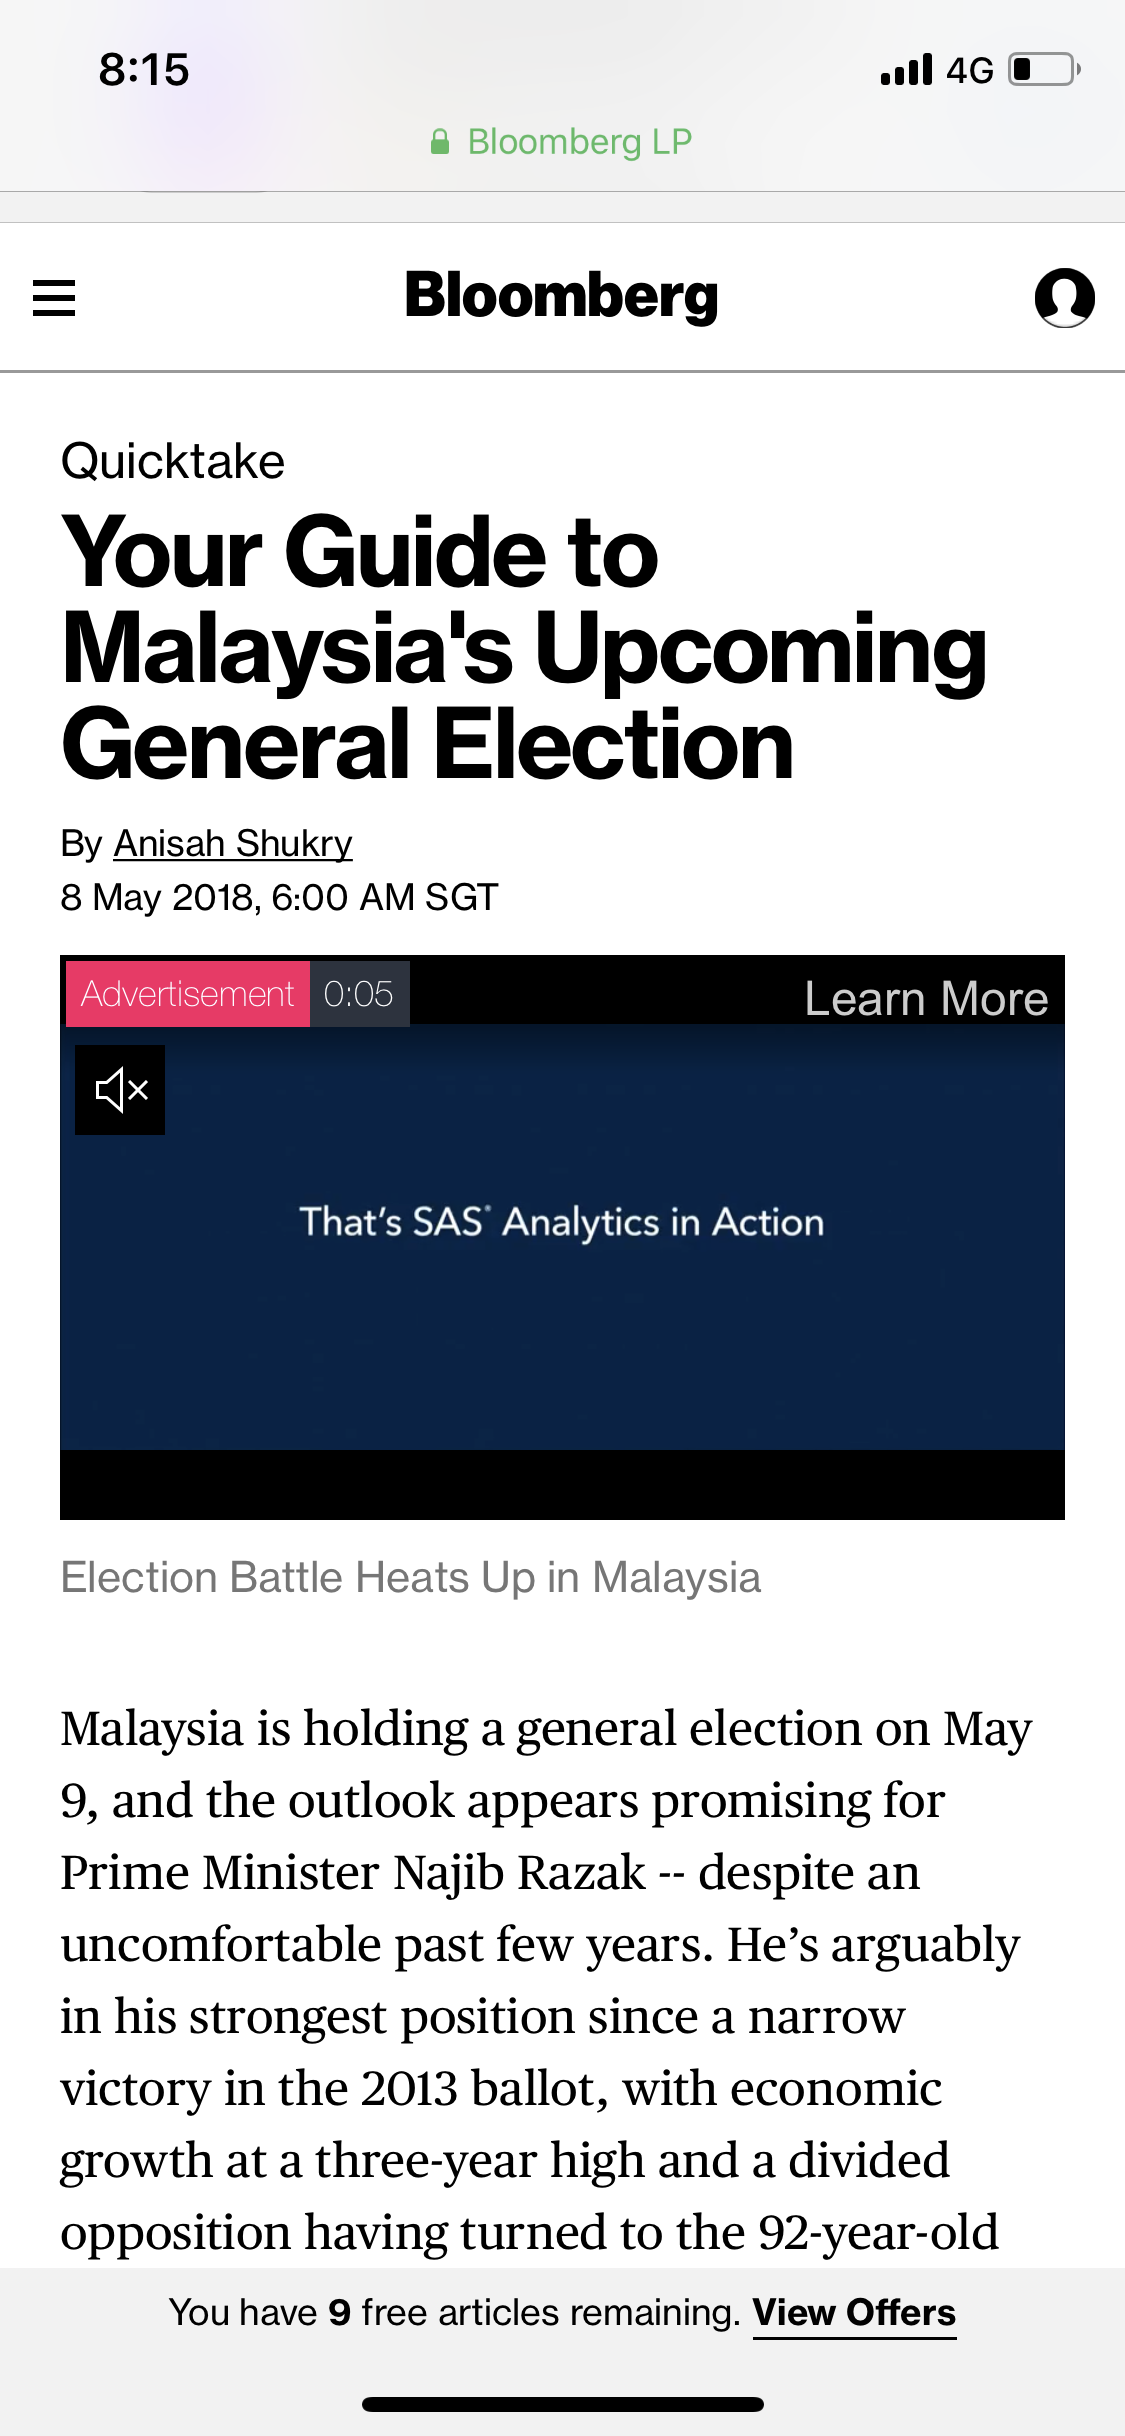The height and width of the screenshot is (2436, 1125).
Task: Tap the Bloomberg LP address bar
Action: (562, 142)
